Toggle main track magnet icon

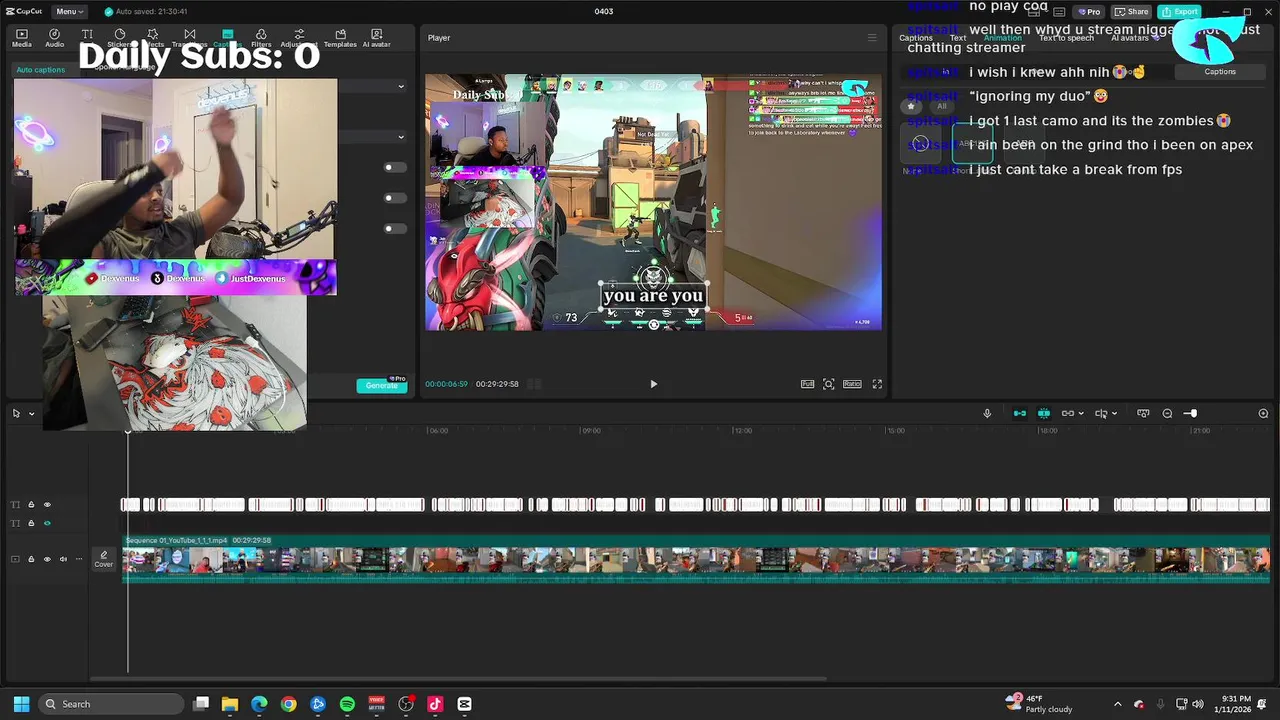[x=1020, y=413]
